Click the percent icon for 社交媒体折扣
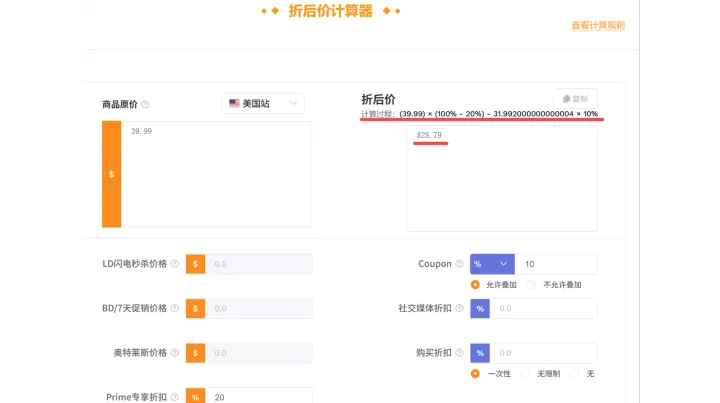Image resolution: width=720 pixels, height=403 pixels. [x=480, y=308]
